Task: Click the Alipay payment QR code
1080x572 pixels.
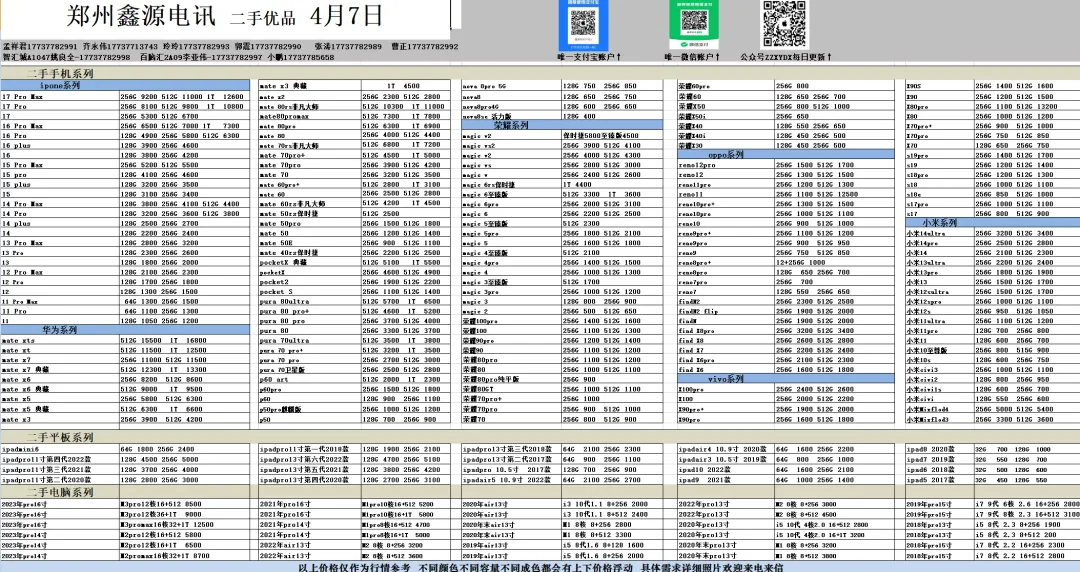Action: coord(583,24)
